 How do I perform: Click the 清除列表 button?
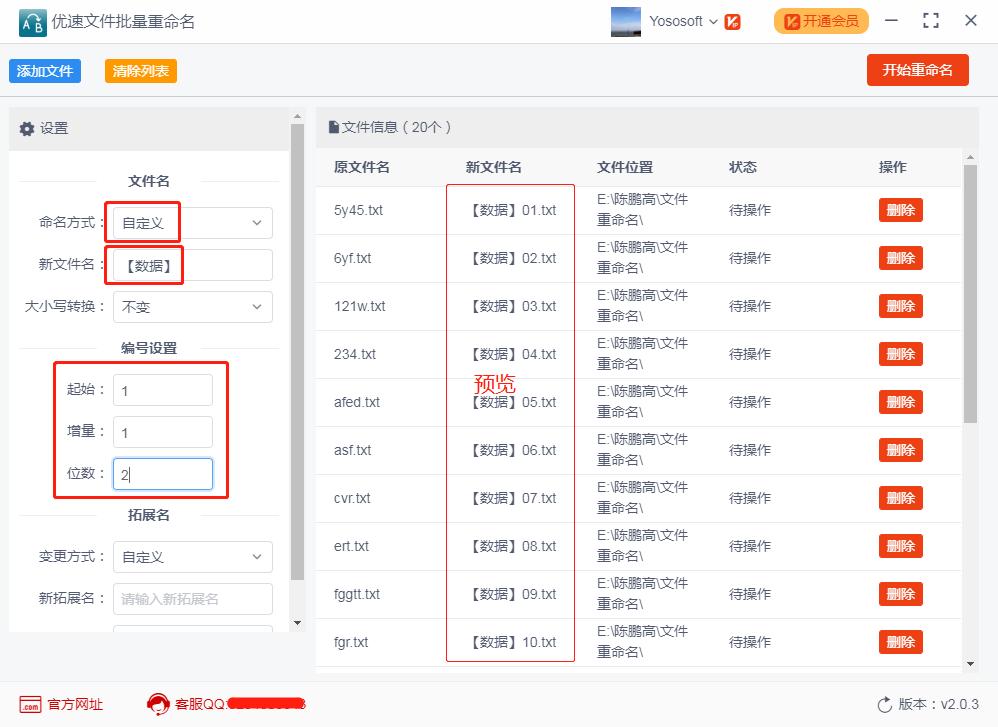(x=140, y=70)
